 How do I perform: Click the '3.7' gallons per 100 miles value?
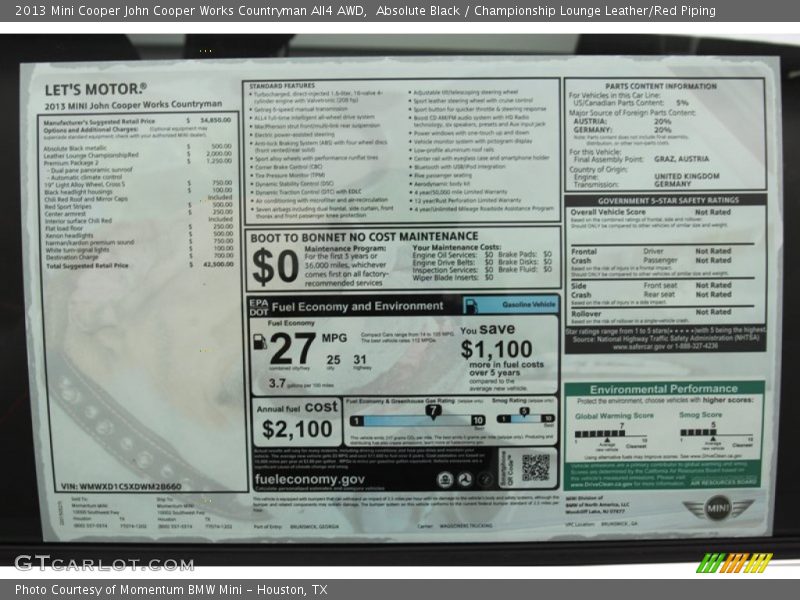coord(277,383)
